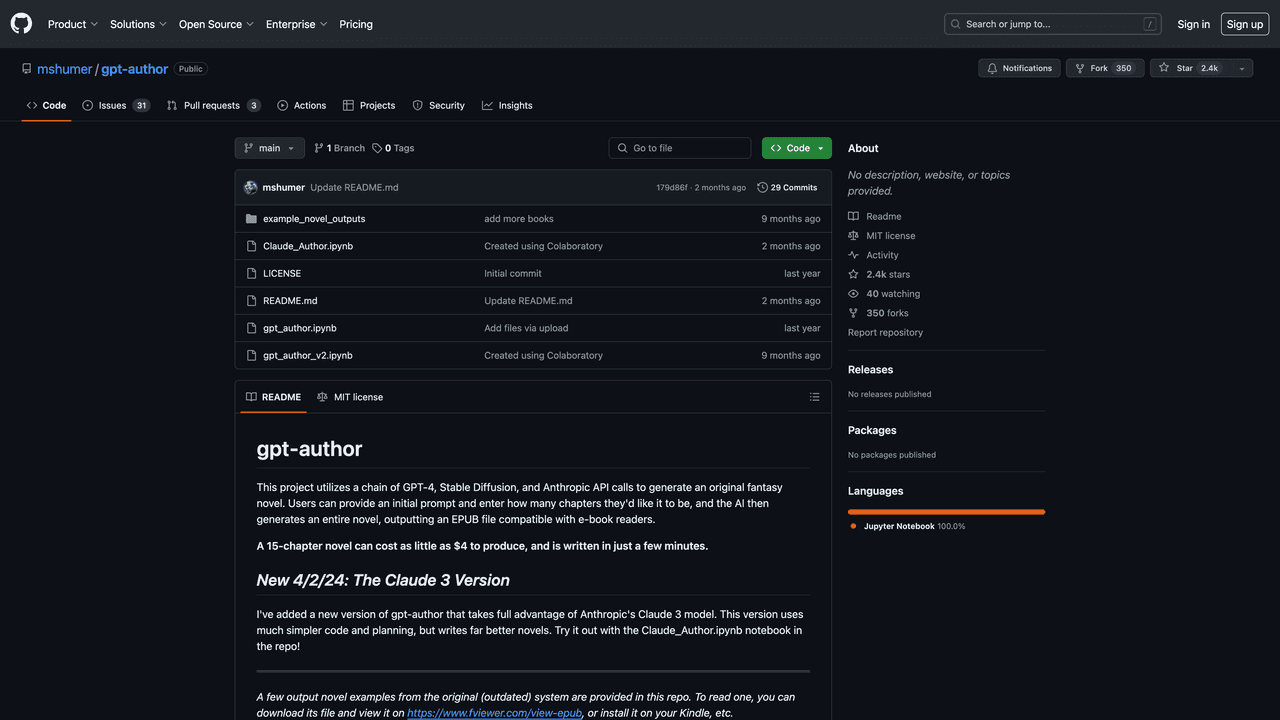Open the main branch selector
Viewport: 1280px width, 720px height.
click(269, 148)
